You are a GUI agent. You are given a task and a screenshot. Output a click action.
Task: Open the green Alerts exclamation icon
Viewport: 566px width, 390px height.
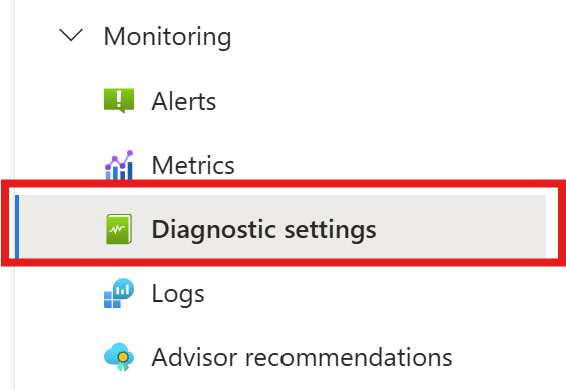pyautogui.click(x=119, y=101)
